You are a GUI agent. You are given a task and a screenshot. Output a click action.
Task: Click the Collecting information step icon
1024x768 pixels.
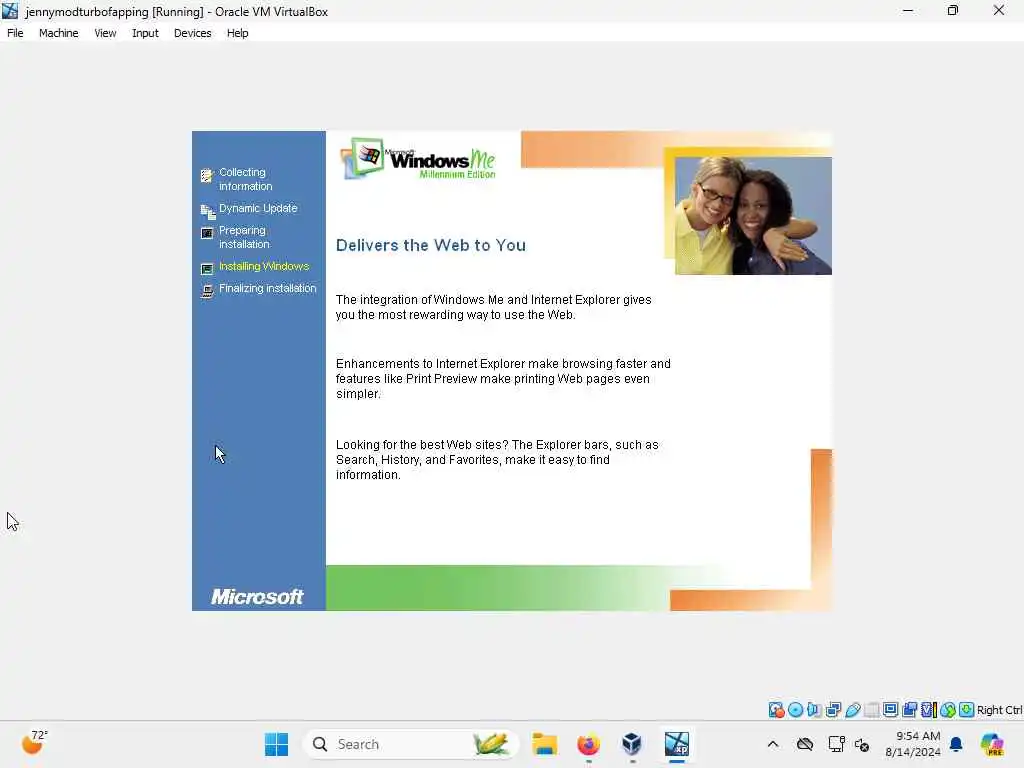tap(207, 176)
